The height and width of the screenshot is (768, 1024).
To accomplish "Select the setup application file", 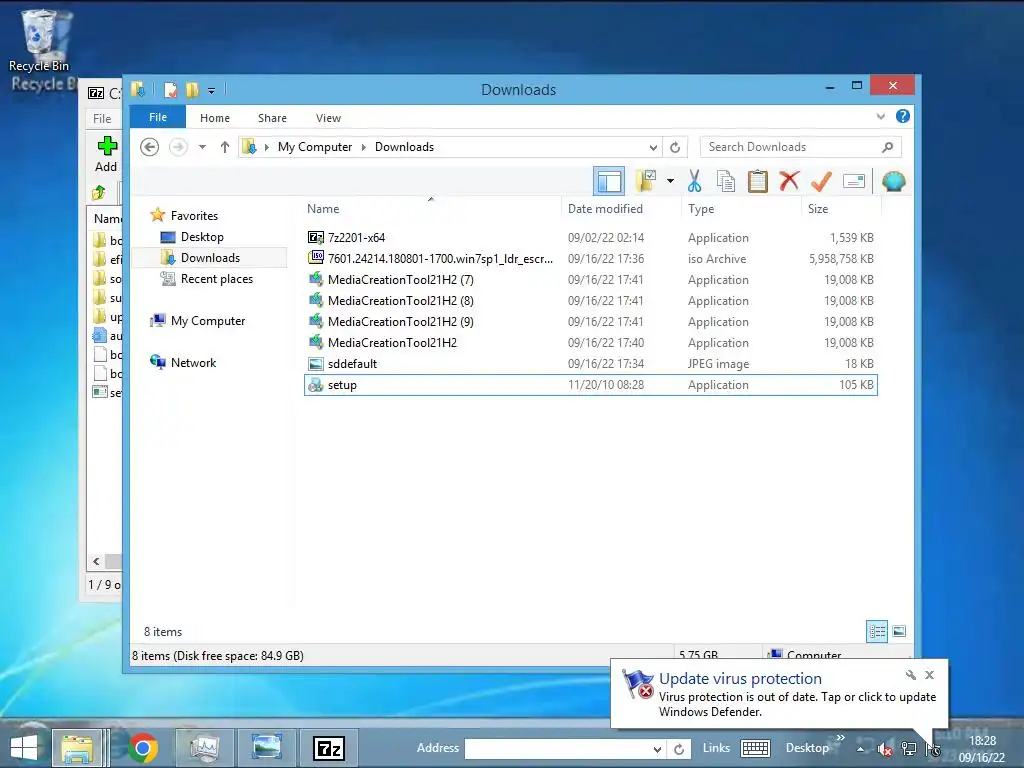I will click(x=591, y=385).
